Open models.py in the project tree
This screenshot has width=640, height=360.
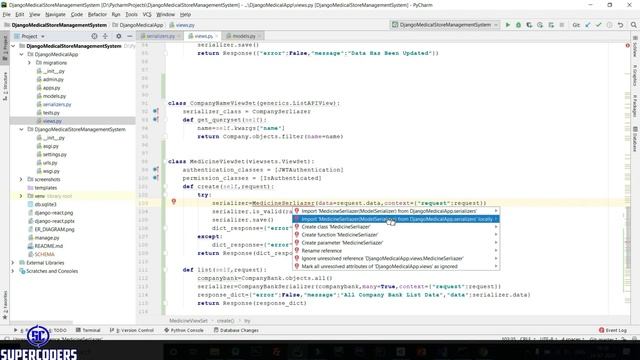point(51,96)
